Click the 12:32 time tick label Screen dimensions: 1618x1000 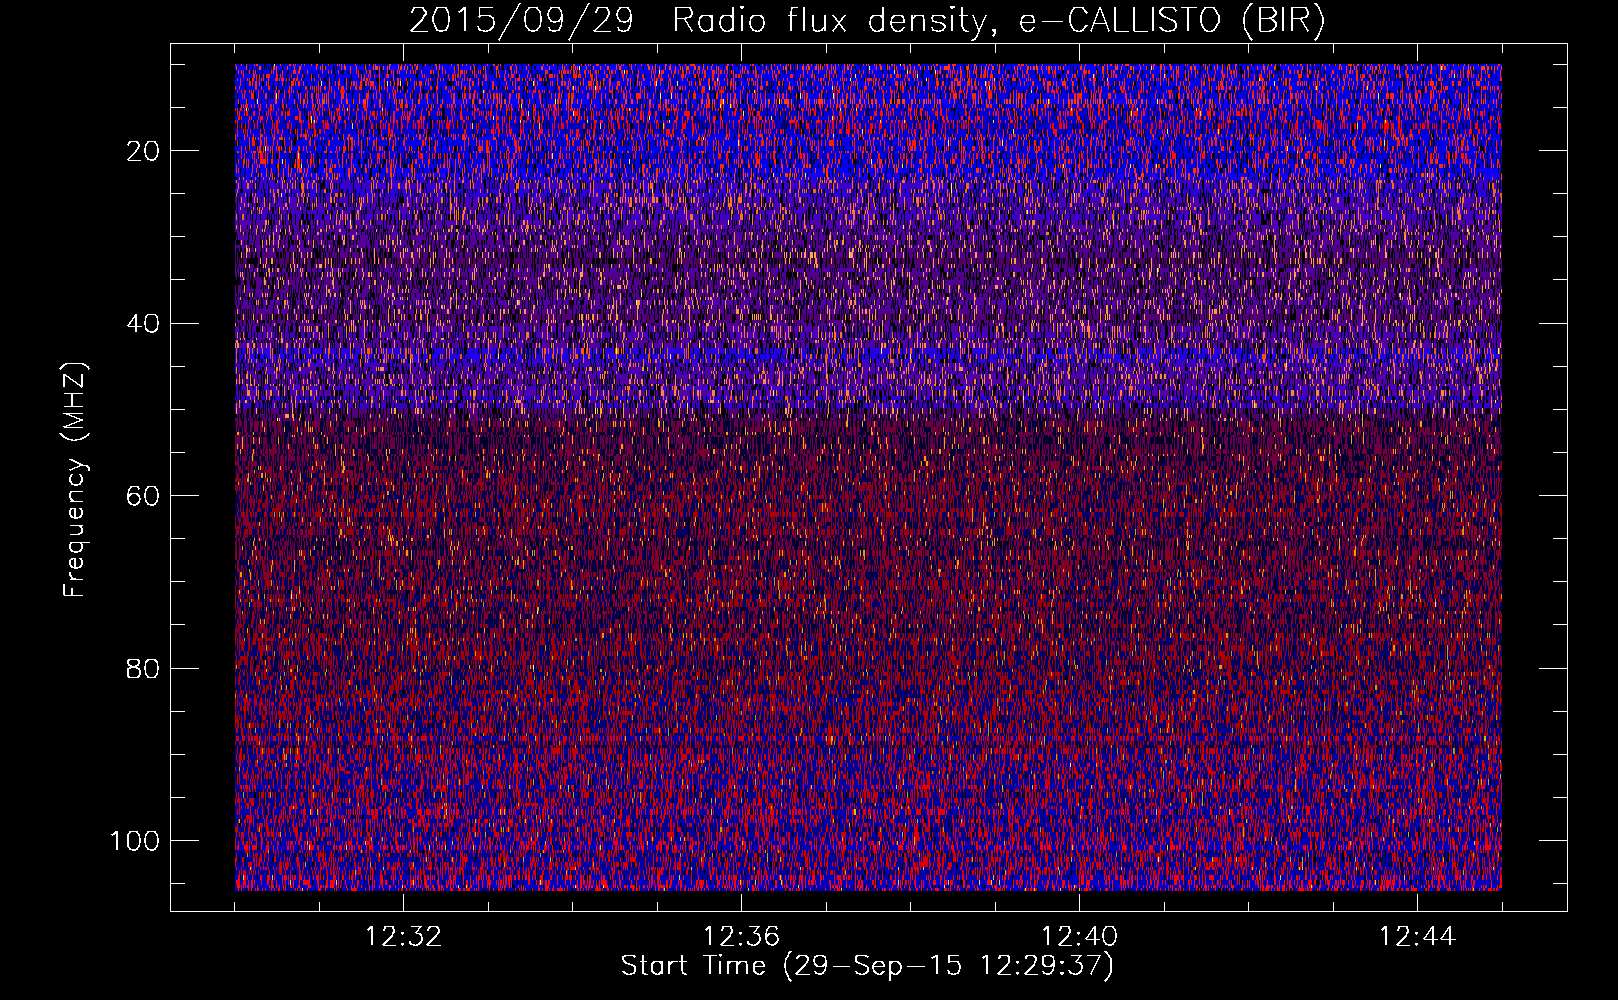(x=403, y=937)
